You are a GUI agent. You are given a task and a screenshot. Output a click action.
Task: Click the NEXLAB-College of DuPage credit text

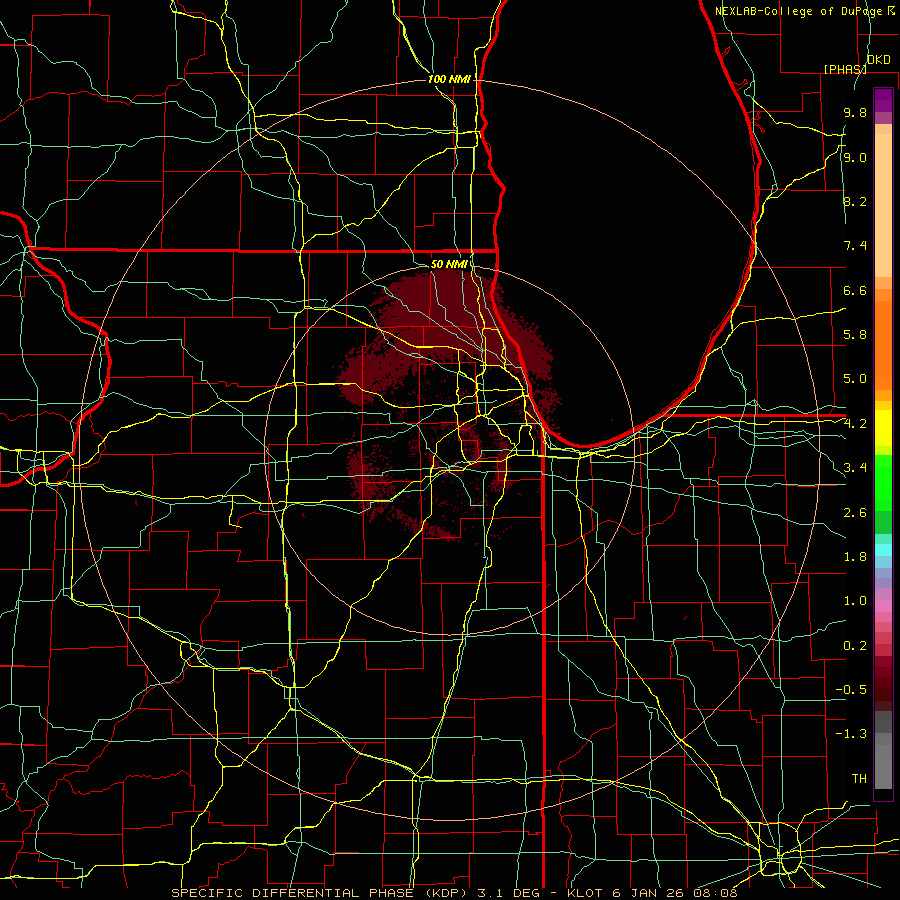tap(799, 11)
